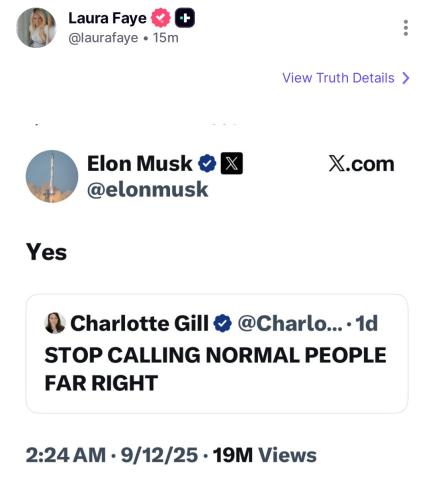Screen dimensions: 434x500
Task: Click the blue verified checkmark beside Elon Musk
Action: (207, 163)
